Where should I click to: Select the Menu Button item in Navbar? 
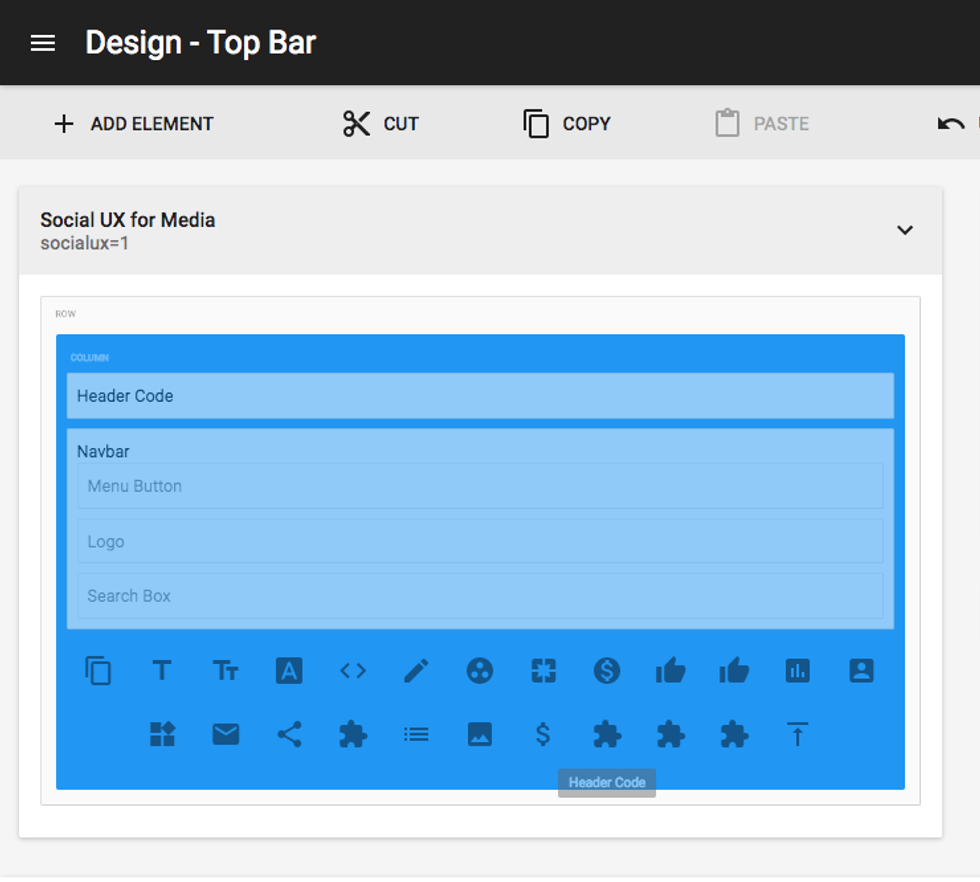tap(480, 486)
